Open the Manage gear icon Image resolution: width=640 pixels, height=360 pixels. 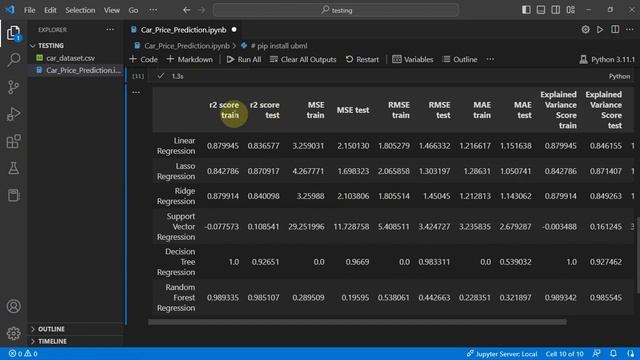click(x=13, y=333)
